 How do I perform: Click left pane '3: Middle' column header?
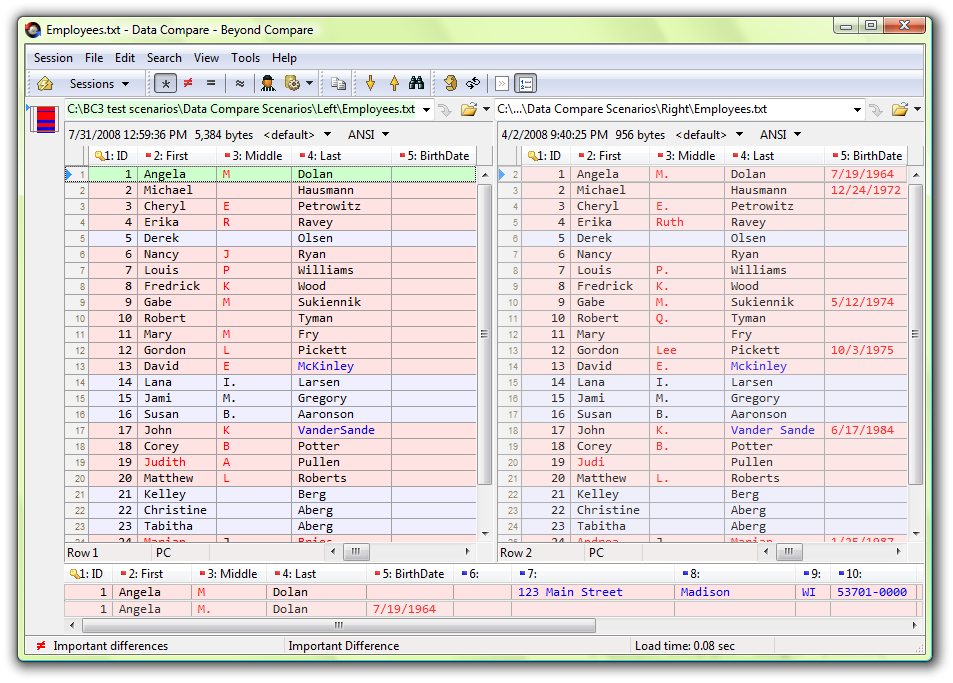pos(255,156)
